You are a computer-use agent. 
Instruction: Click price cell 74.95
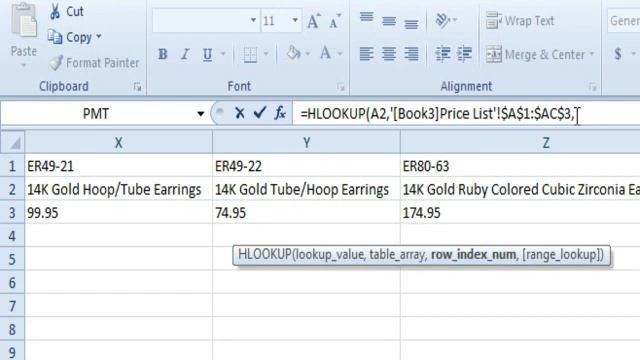[x=307, y=213]
